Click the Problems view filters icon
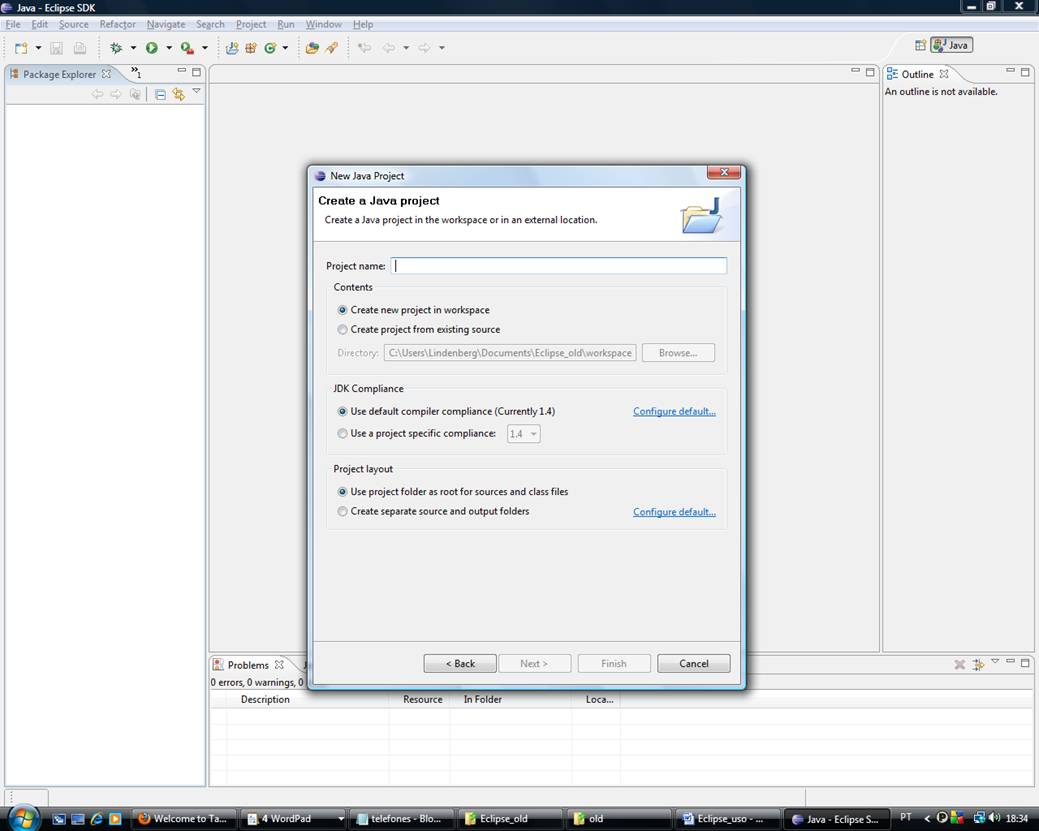 (978, 664)
